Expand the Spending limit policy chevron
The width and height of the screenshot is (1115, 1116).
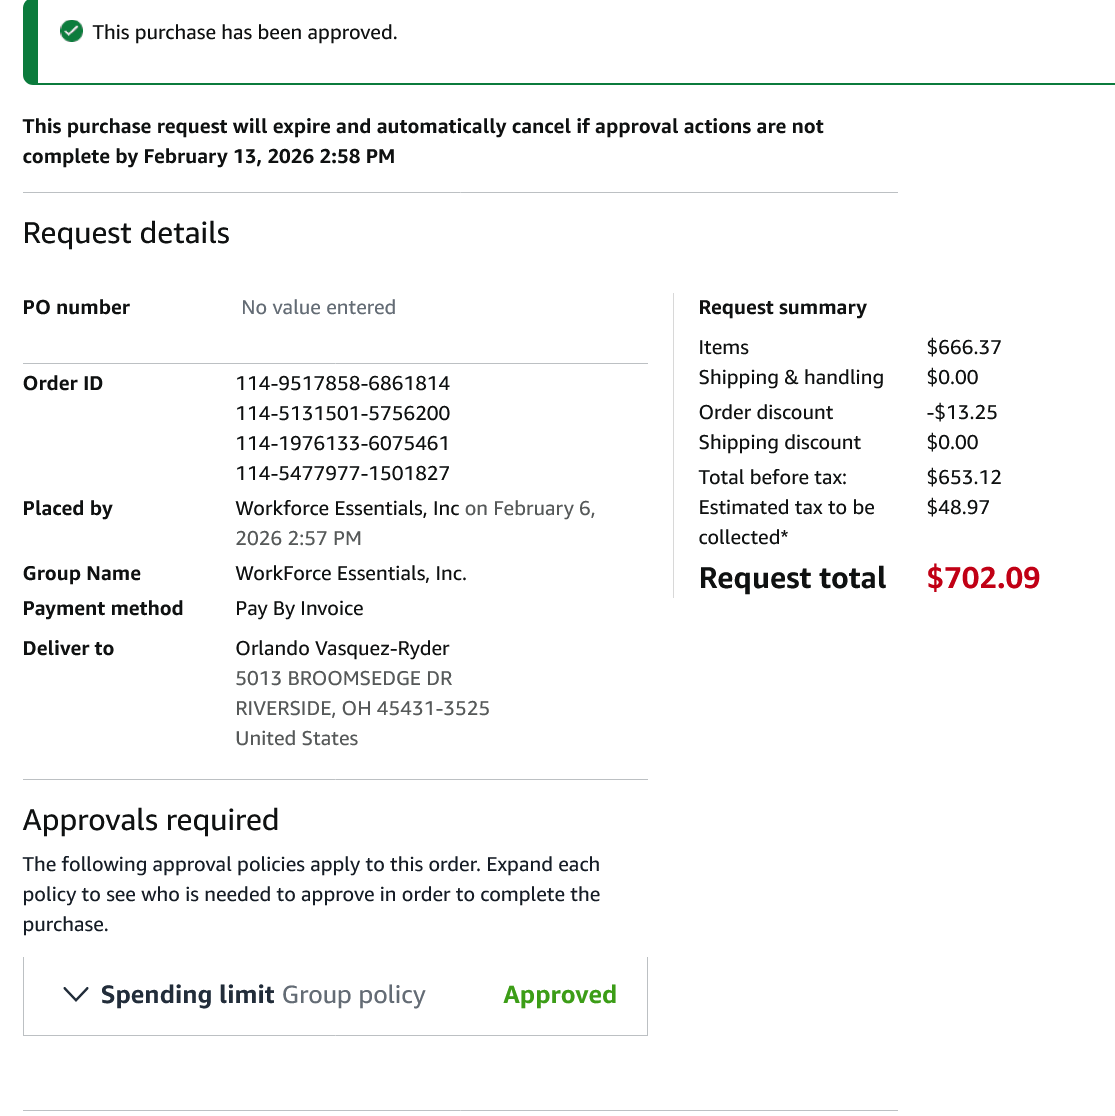76,994
